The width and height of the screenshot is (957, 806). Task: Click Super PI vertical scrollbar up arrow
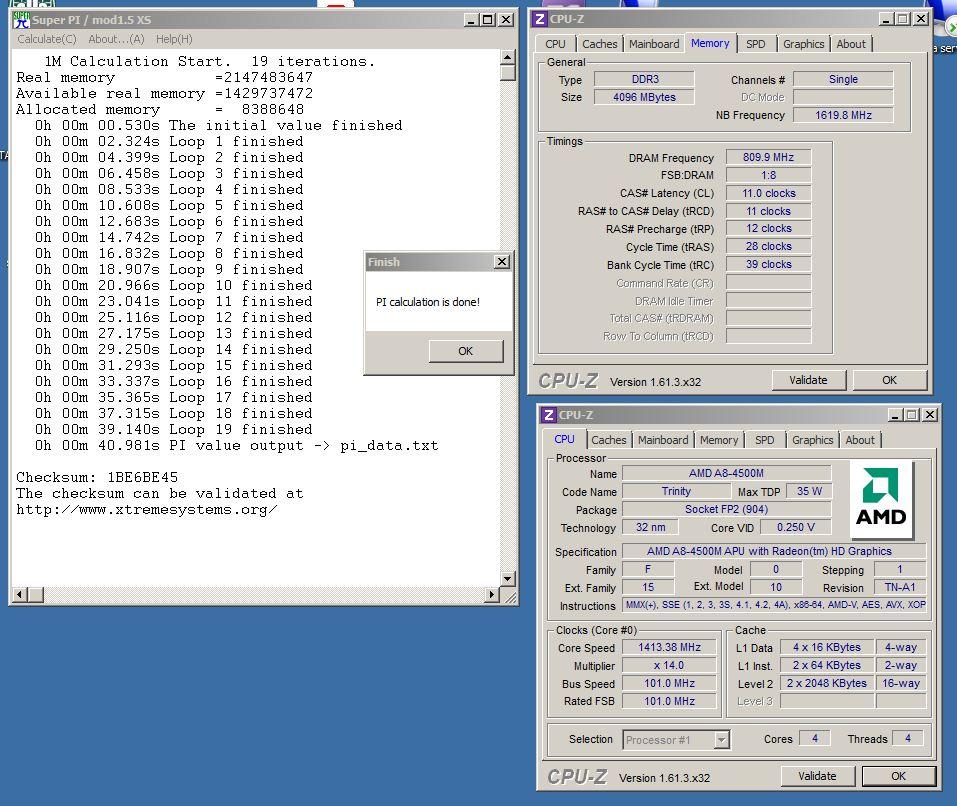coord(508,58)
